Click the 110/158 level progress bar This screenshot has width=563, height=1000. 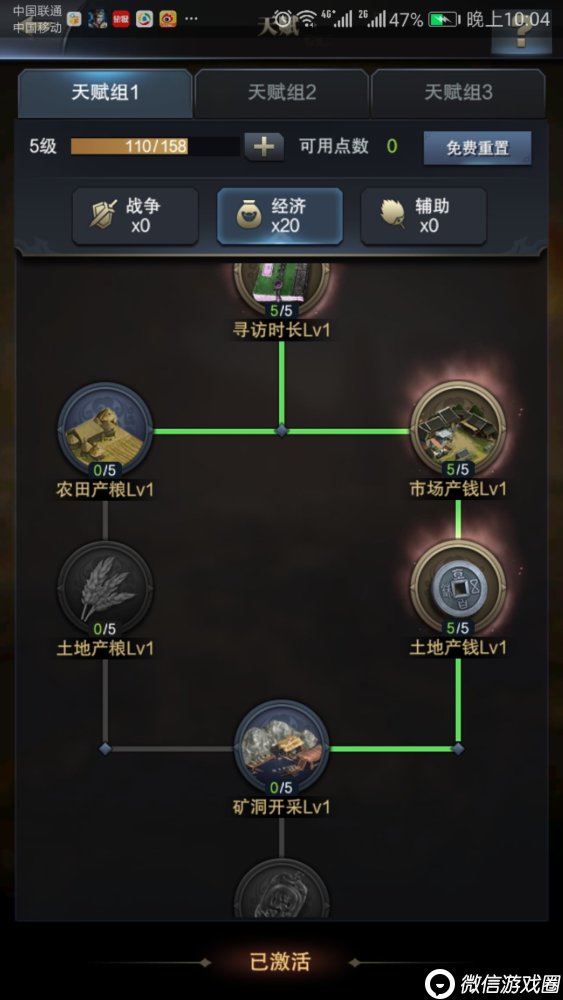point(155,146)
